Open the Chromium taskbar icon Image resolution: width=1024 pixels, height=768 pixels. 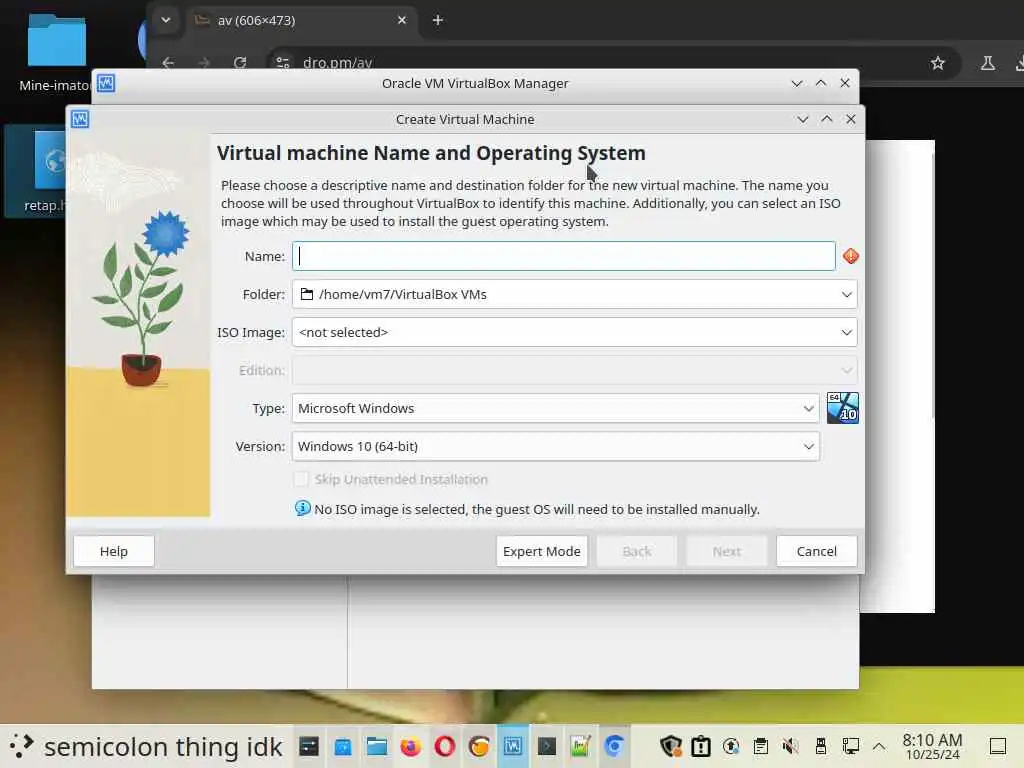pos(615,746)
